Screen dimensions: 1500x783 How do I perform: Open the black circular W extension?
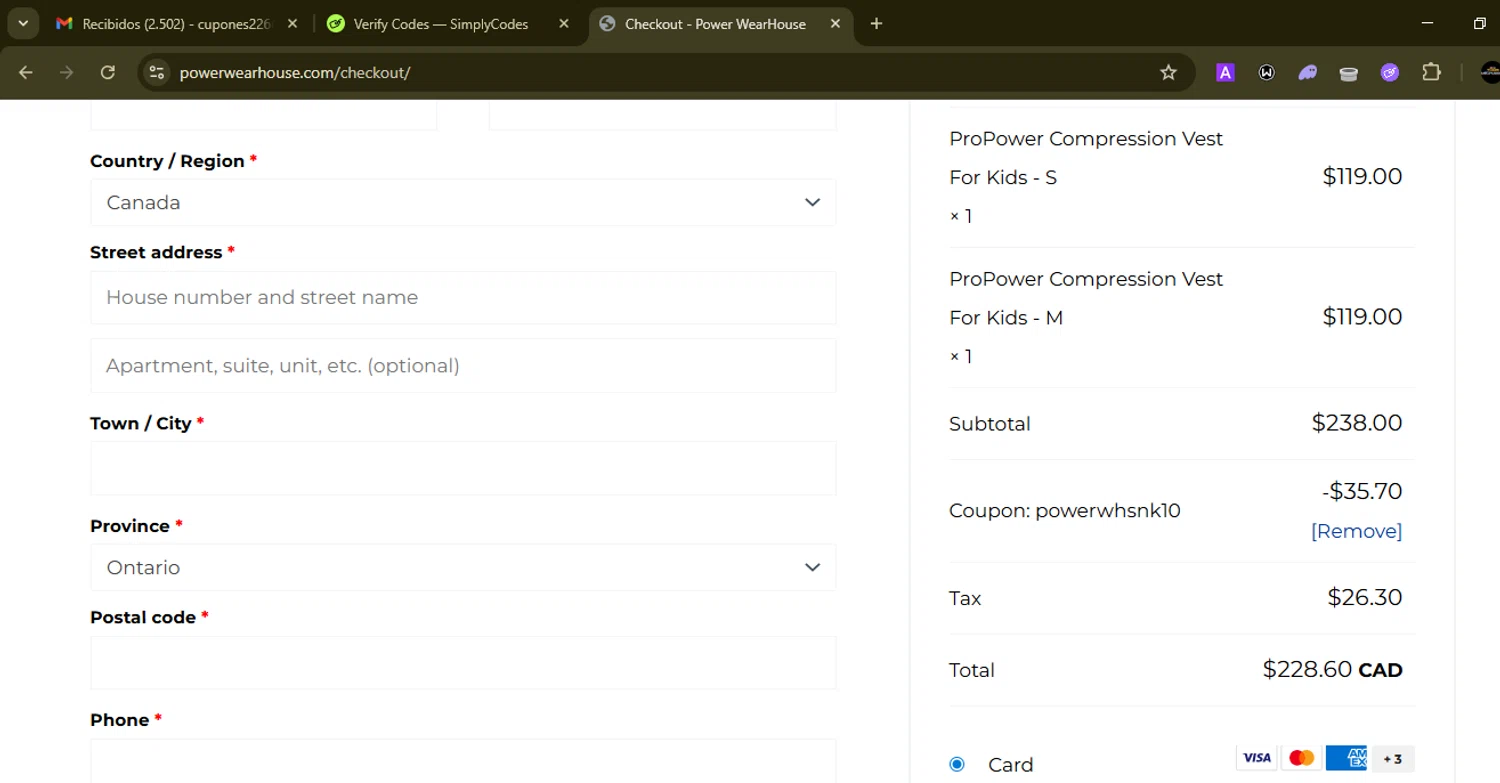click(1266, 72)
